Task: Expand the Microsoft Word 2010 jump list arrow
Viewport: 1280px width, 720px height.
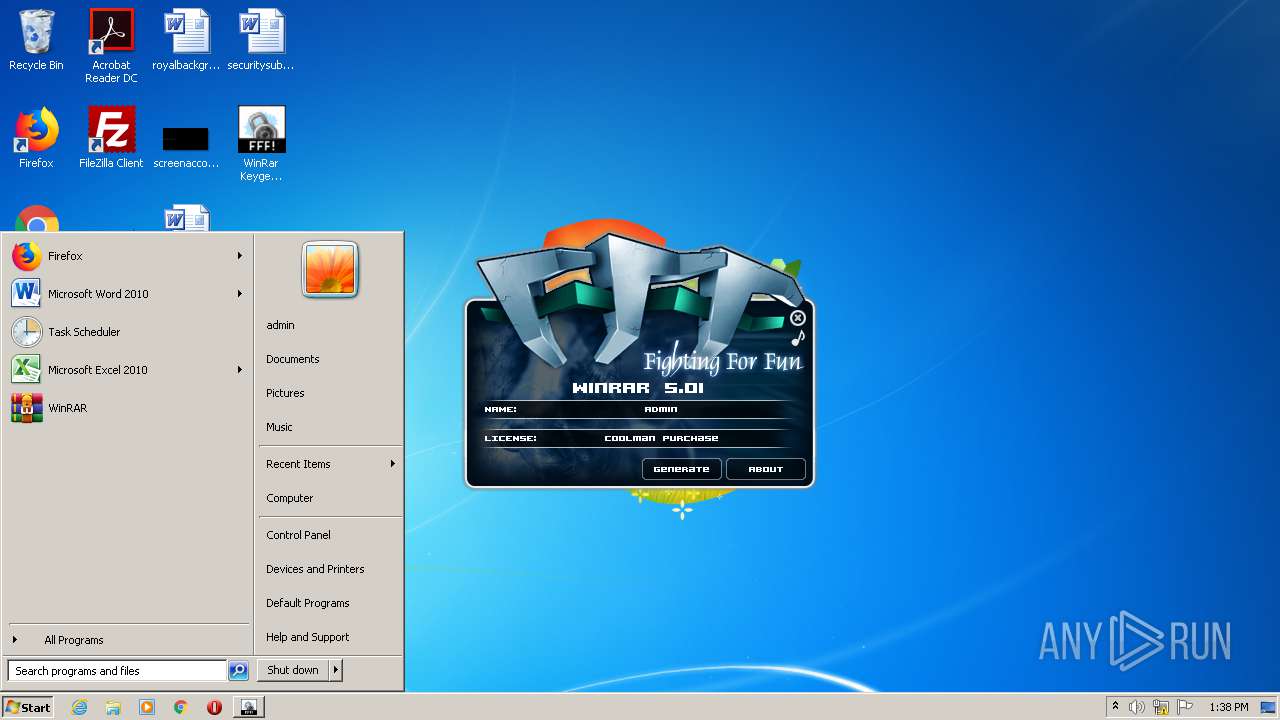Action: (240, 294)
